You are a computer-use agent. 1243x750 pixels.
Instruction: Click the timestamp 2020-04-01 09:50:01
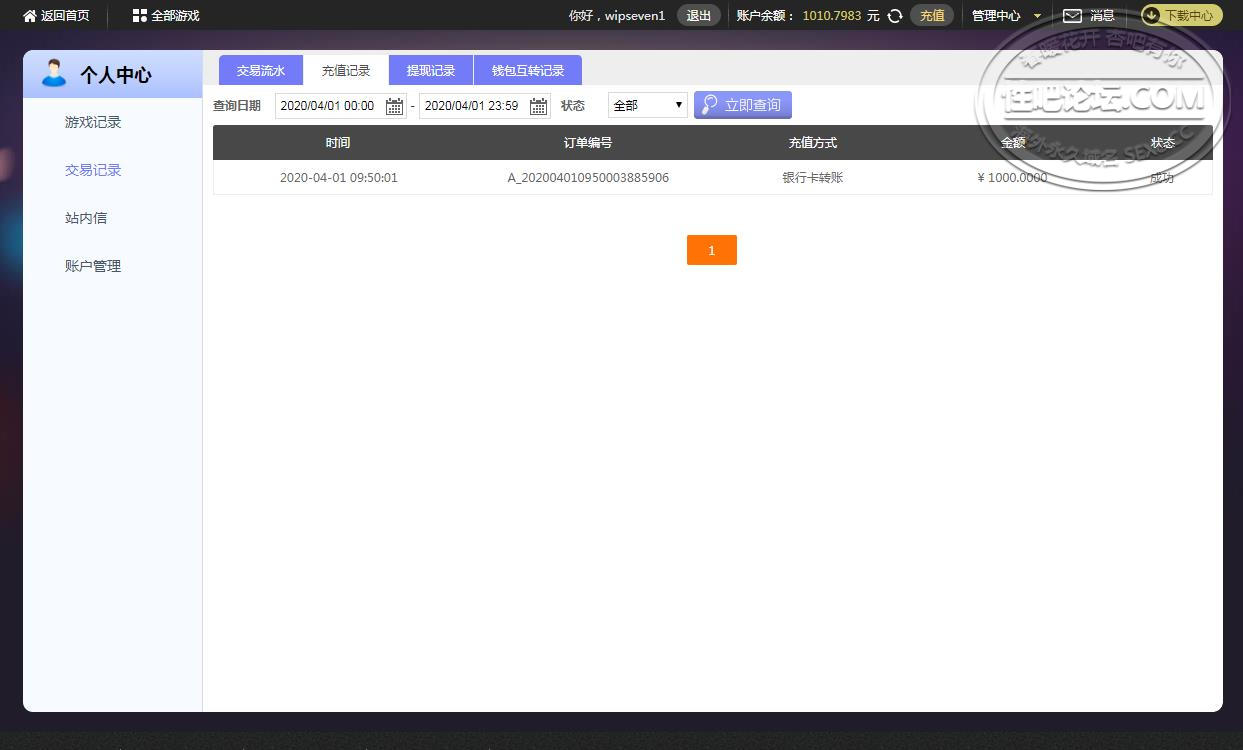339,178
